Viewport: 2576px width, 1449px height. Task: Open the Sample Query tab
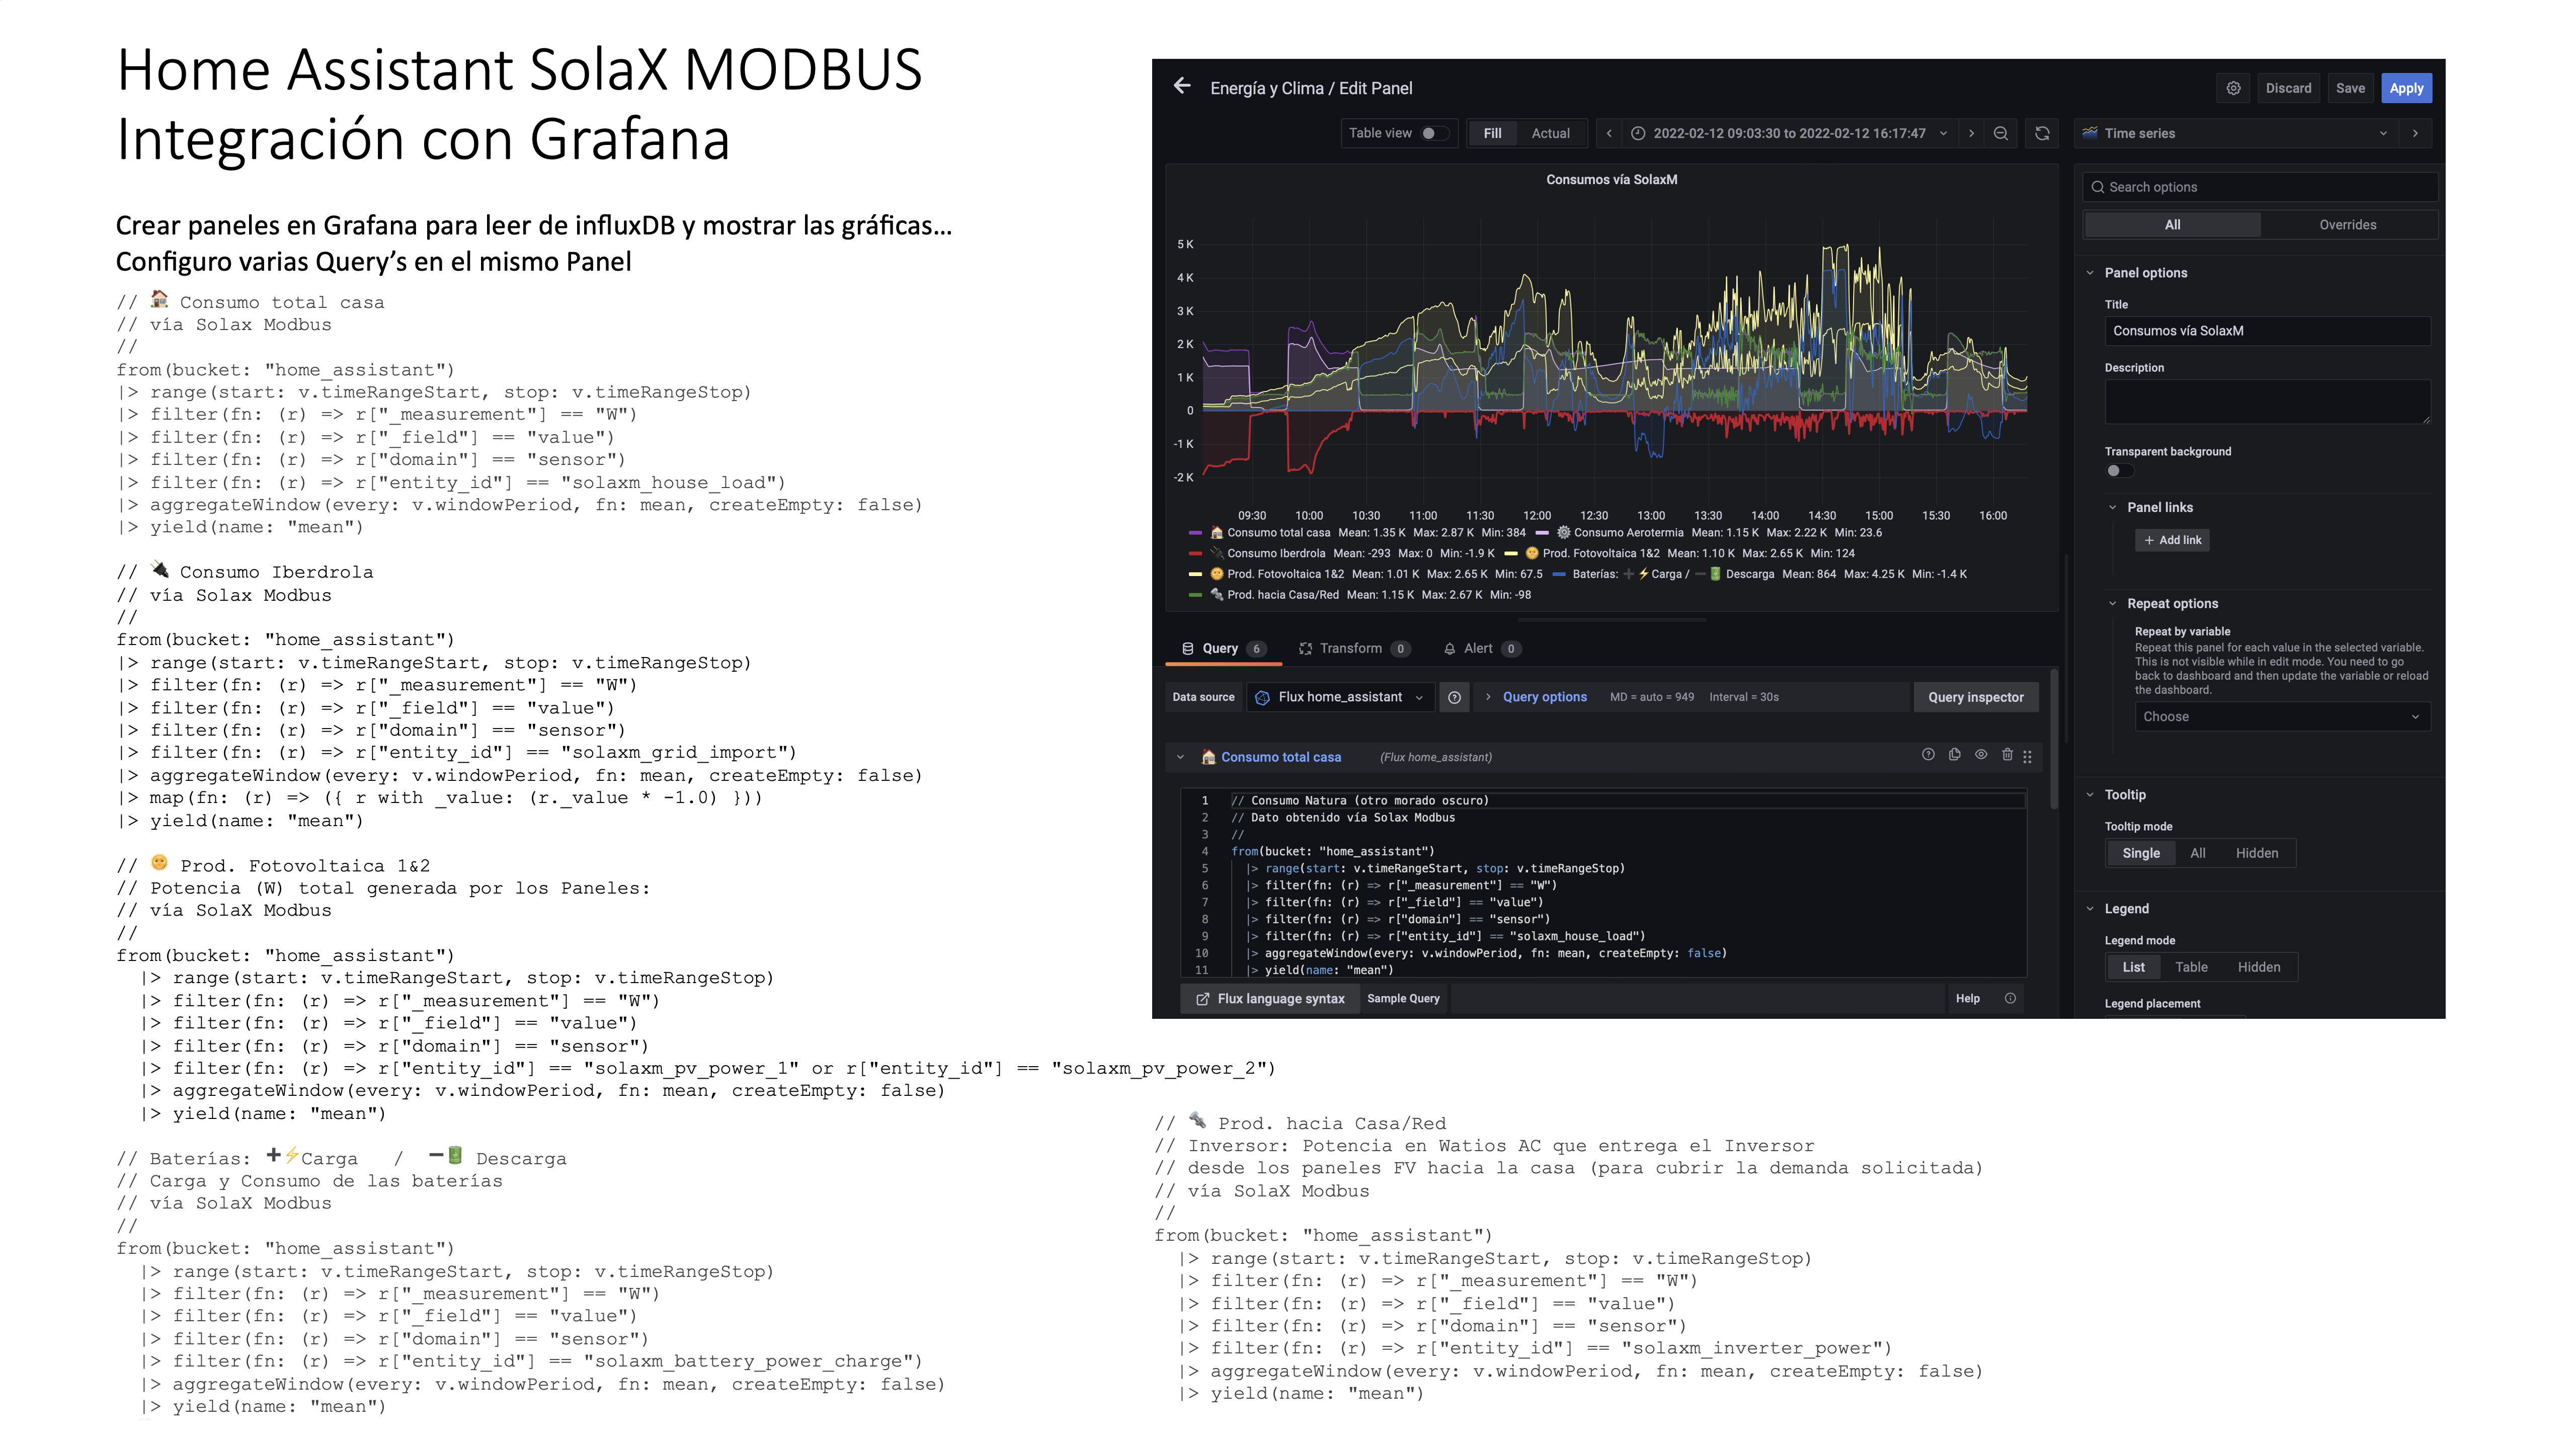[x=1403, y=998]
